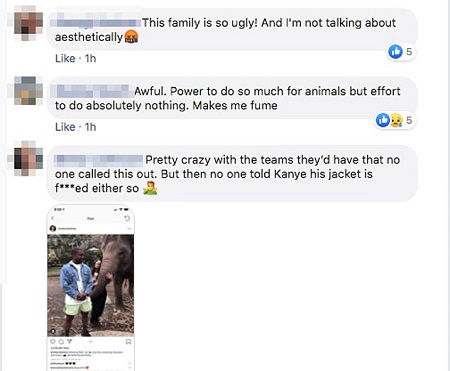Click the share arrow icon under elephant photo
Viewport: 450px width, 371px height.
pyautogui.click(x=69, y=342)
